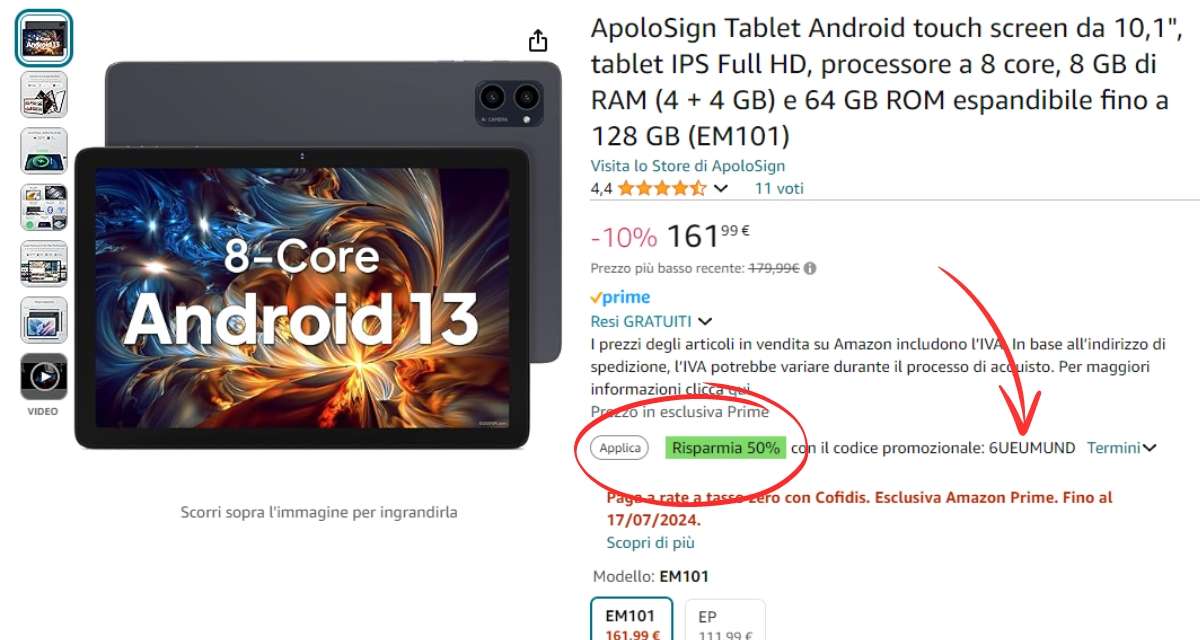Screen dimensions: 1200x640
Task: Open the 11 voti reviews link
Action: (779, 188)
